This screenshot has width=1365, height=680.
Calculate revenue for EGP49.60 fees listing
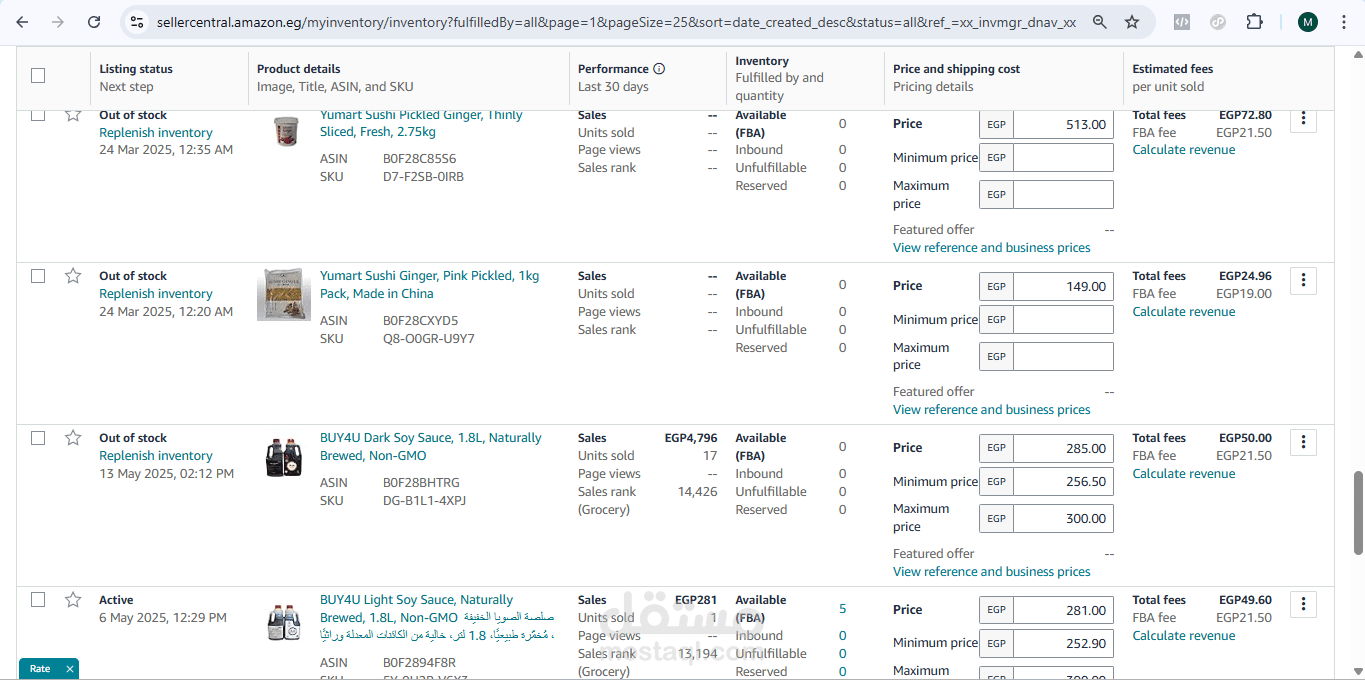click(x=1184, y=636)
